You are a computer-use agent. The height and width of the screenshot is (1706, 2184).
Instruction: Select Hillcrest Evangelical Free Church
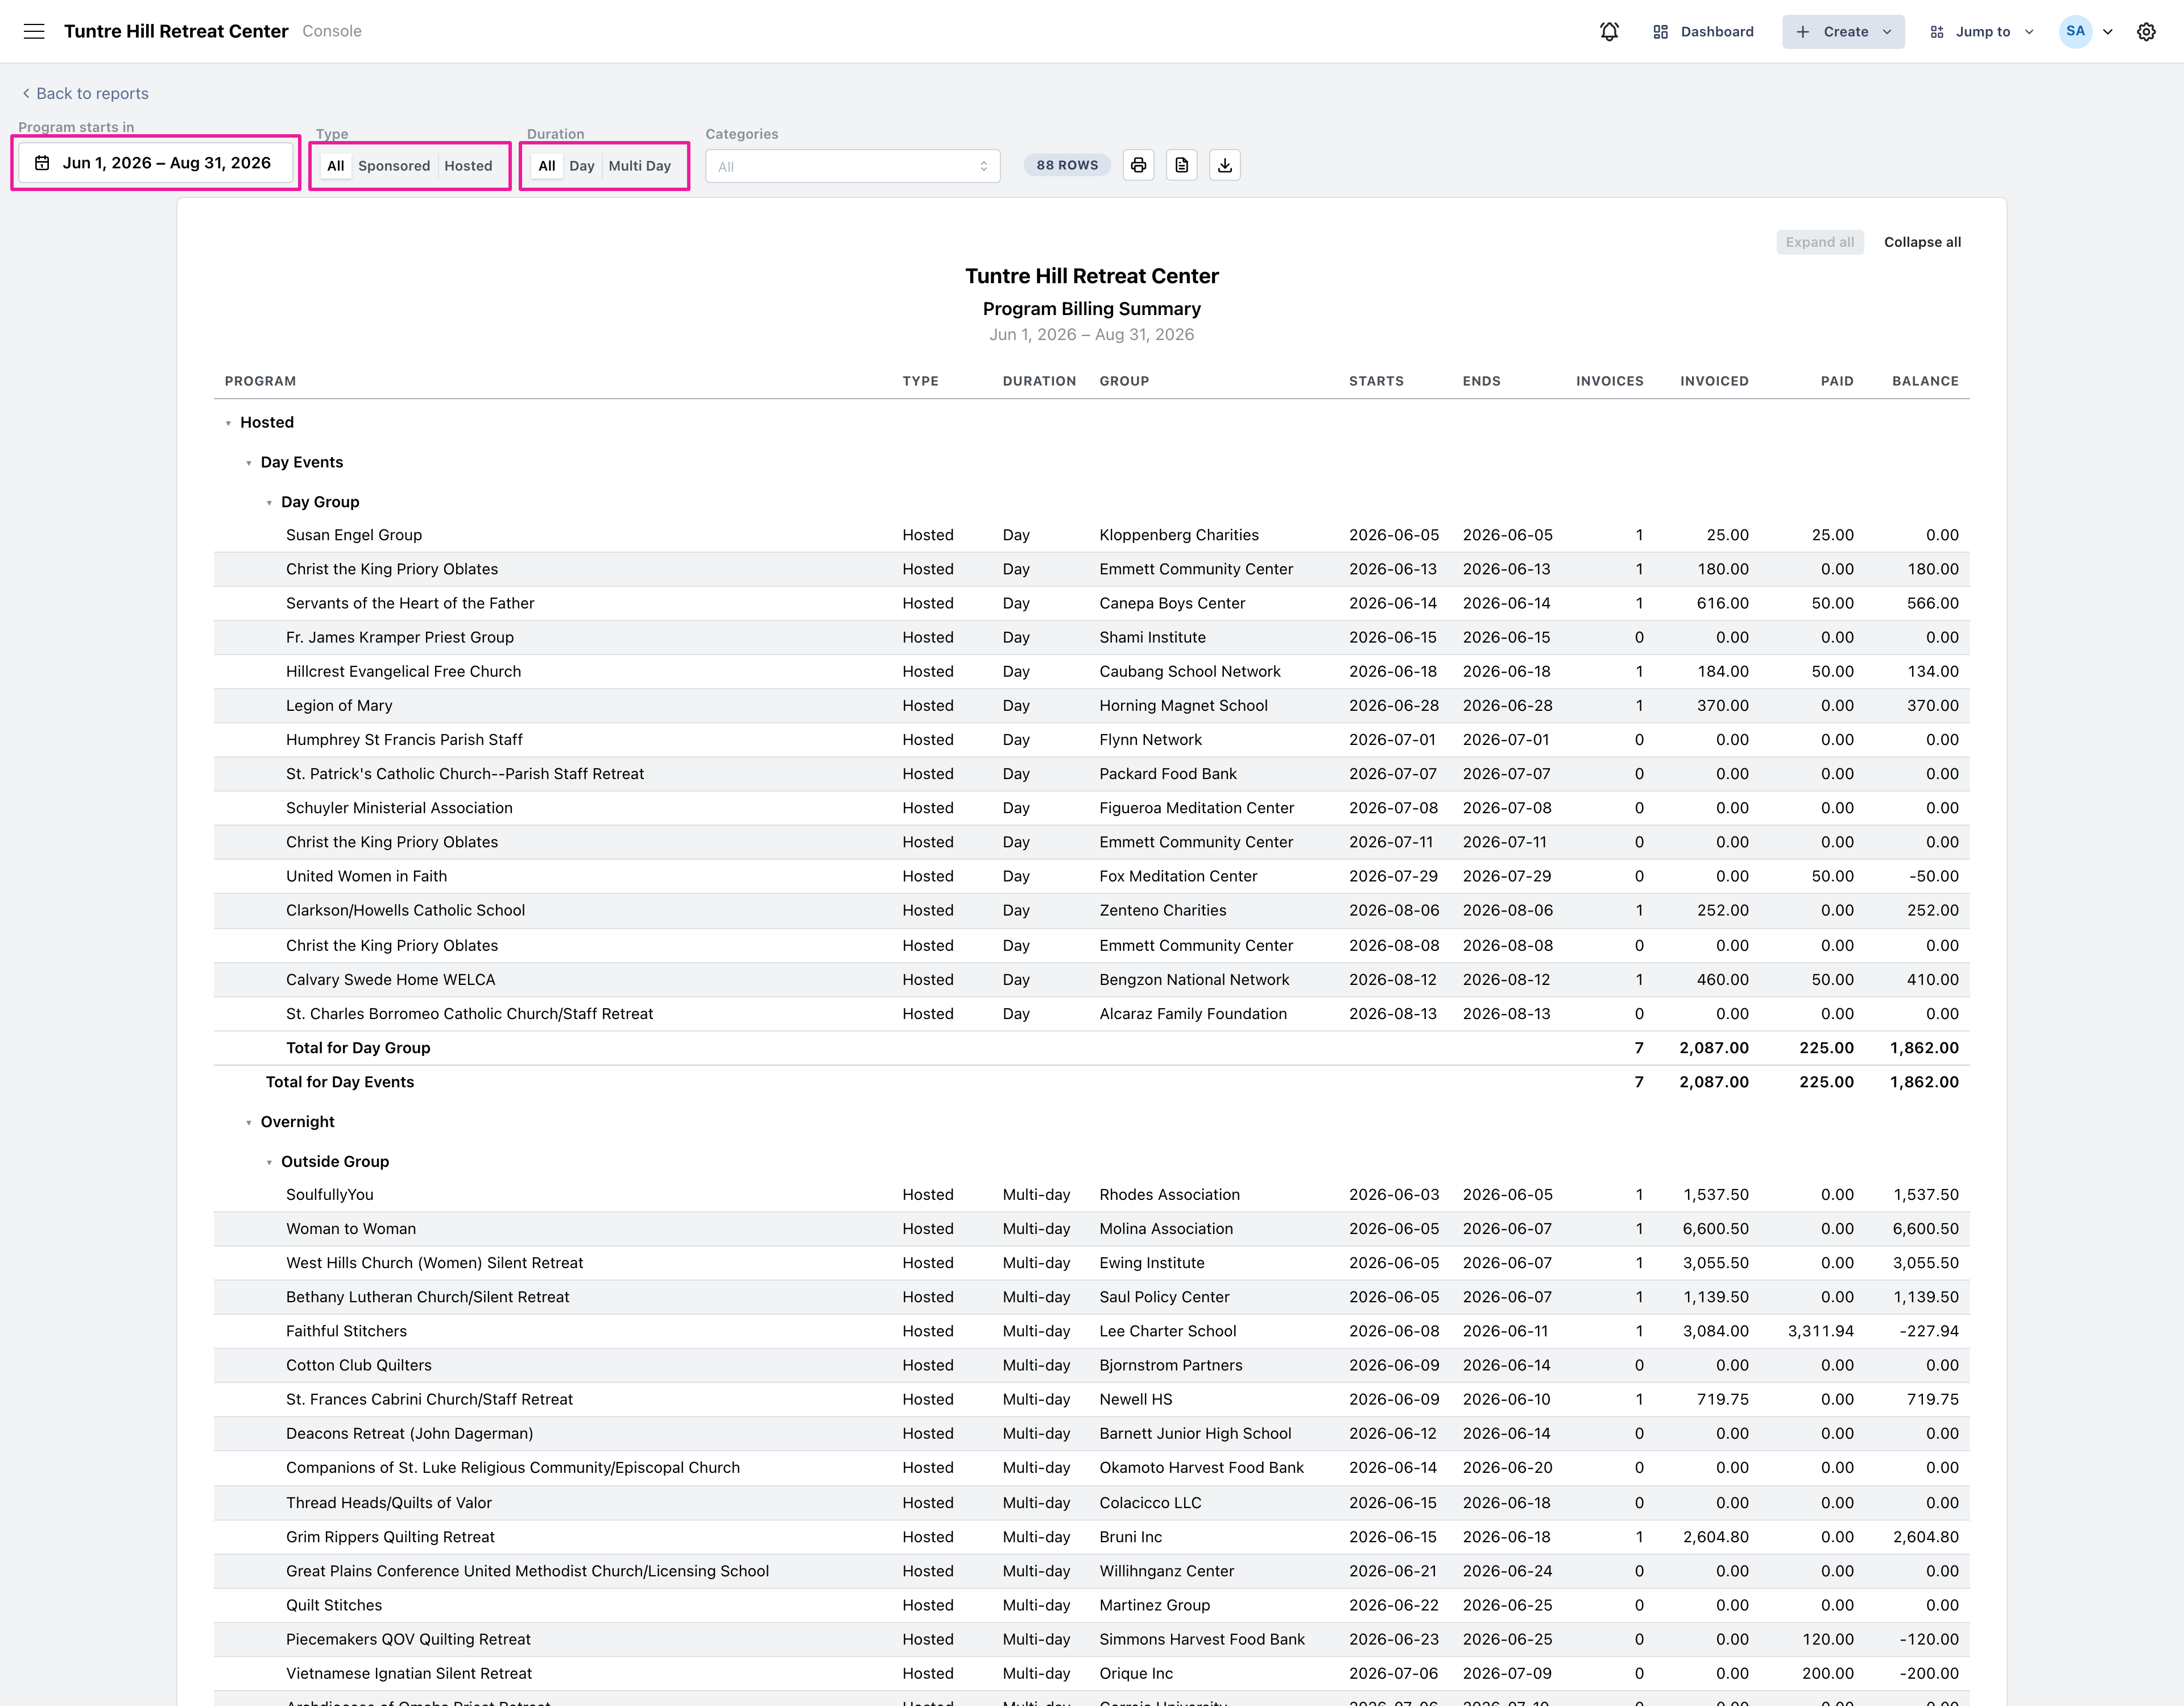1091,671
